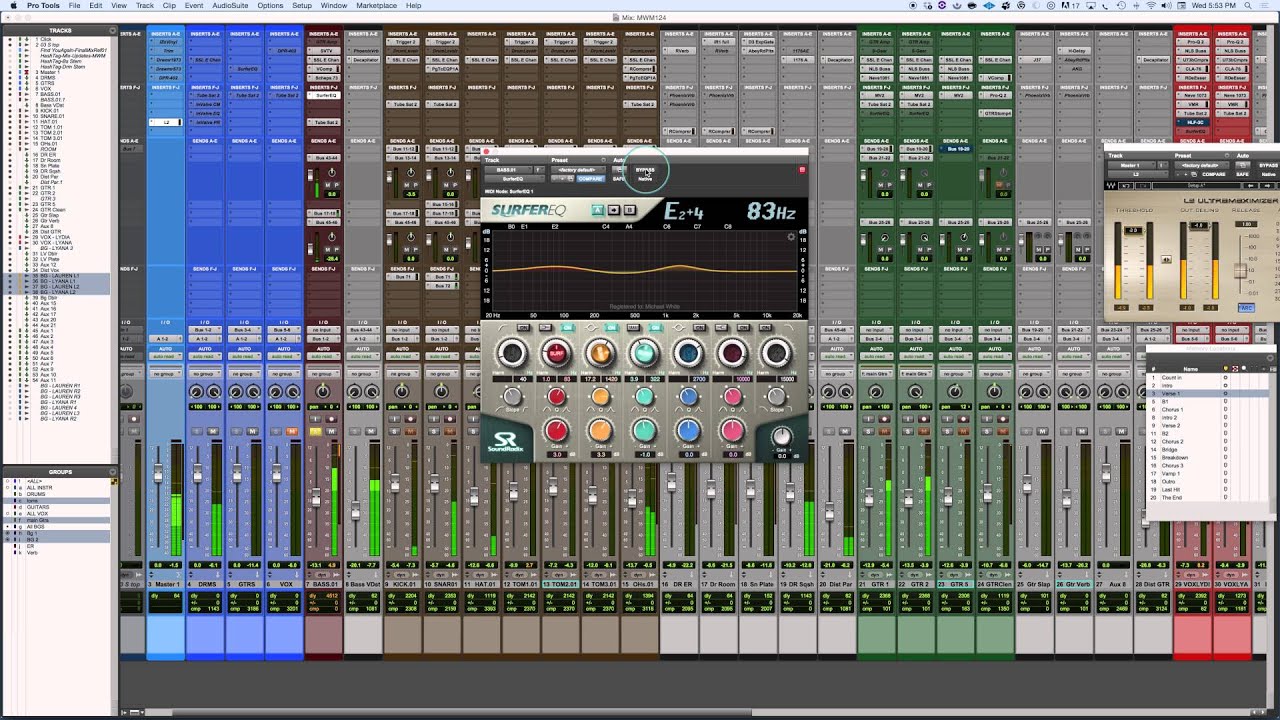Click the magenta band frequency knob
Screen dimensions: 1280x720
(x=732, y=352)
